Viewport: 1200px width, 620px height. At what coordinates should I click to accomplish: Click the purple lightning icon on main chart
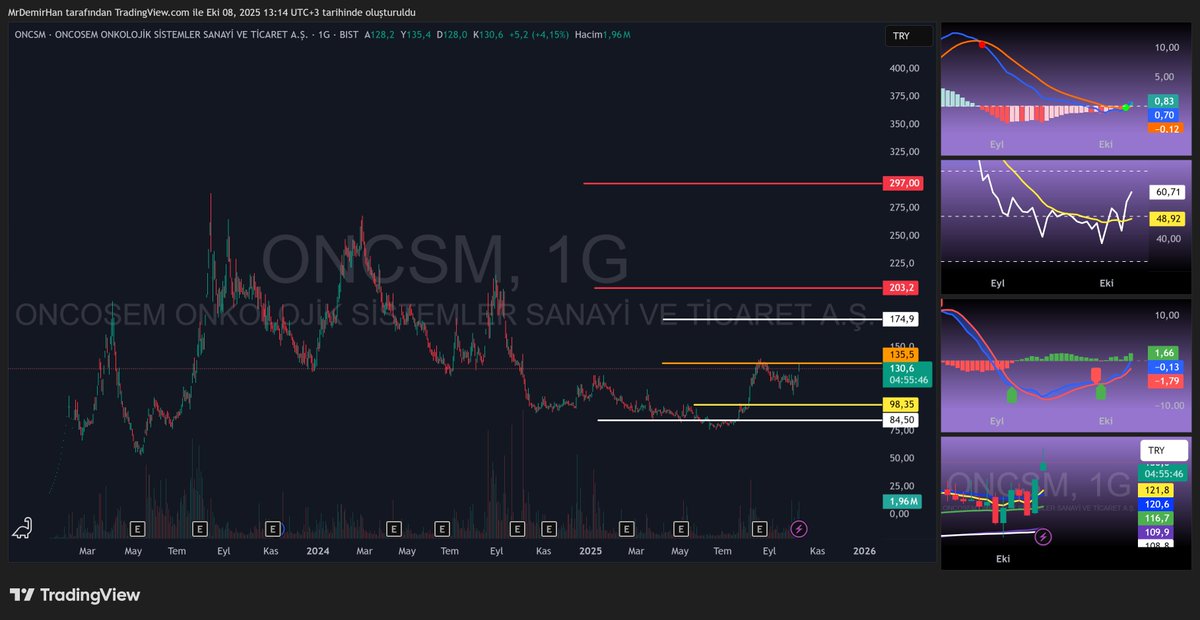coord(798,528)
